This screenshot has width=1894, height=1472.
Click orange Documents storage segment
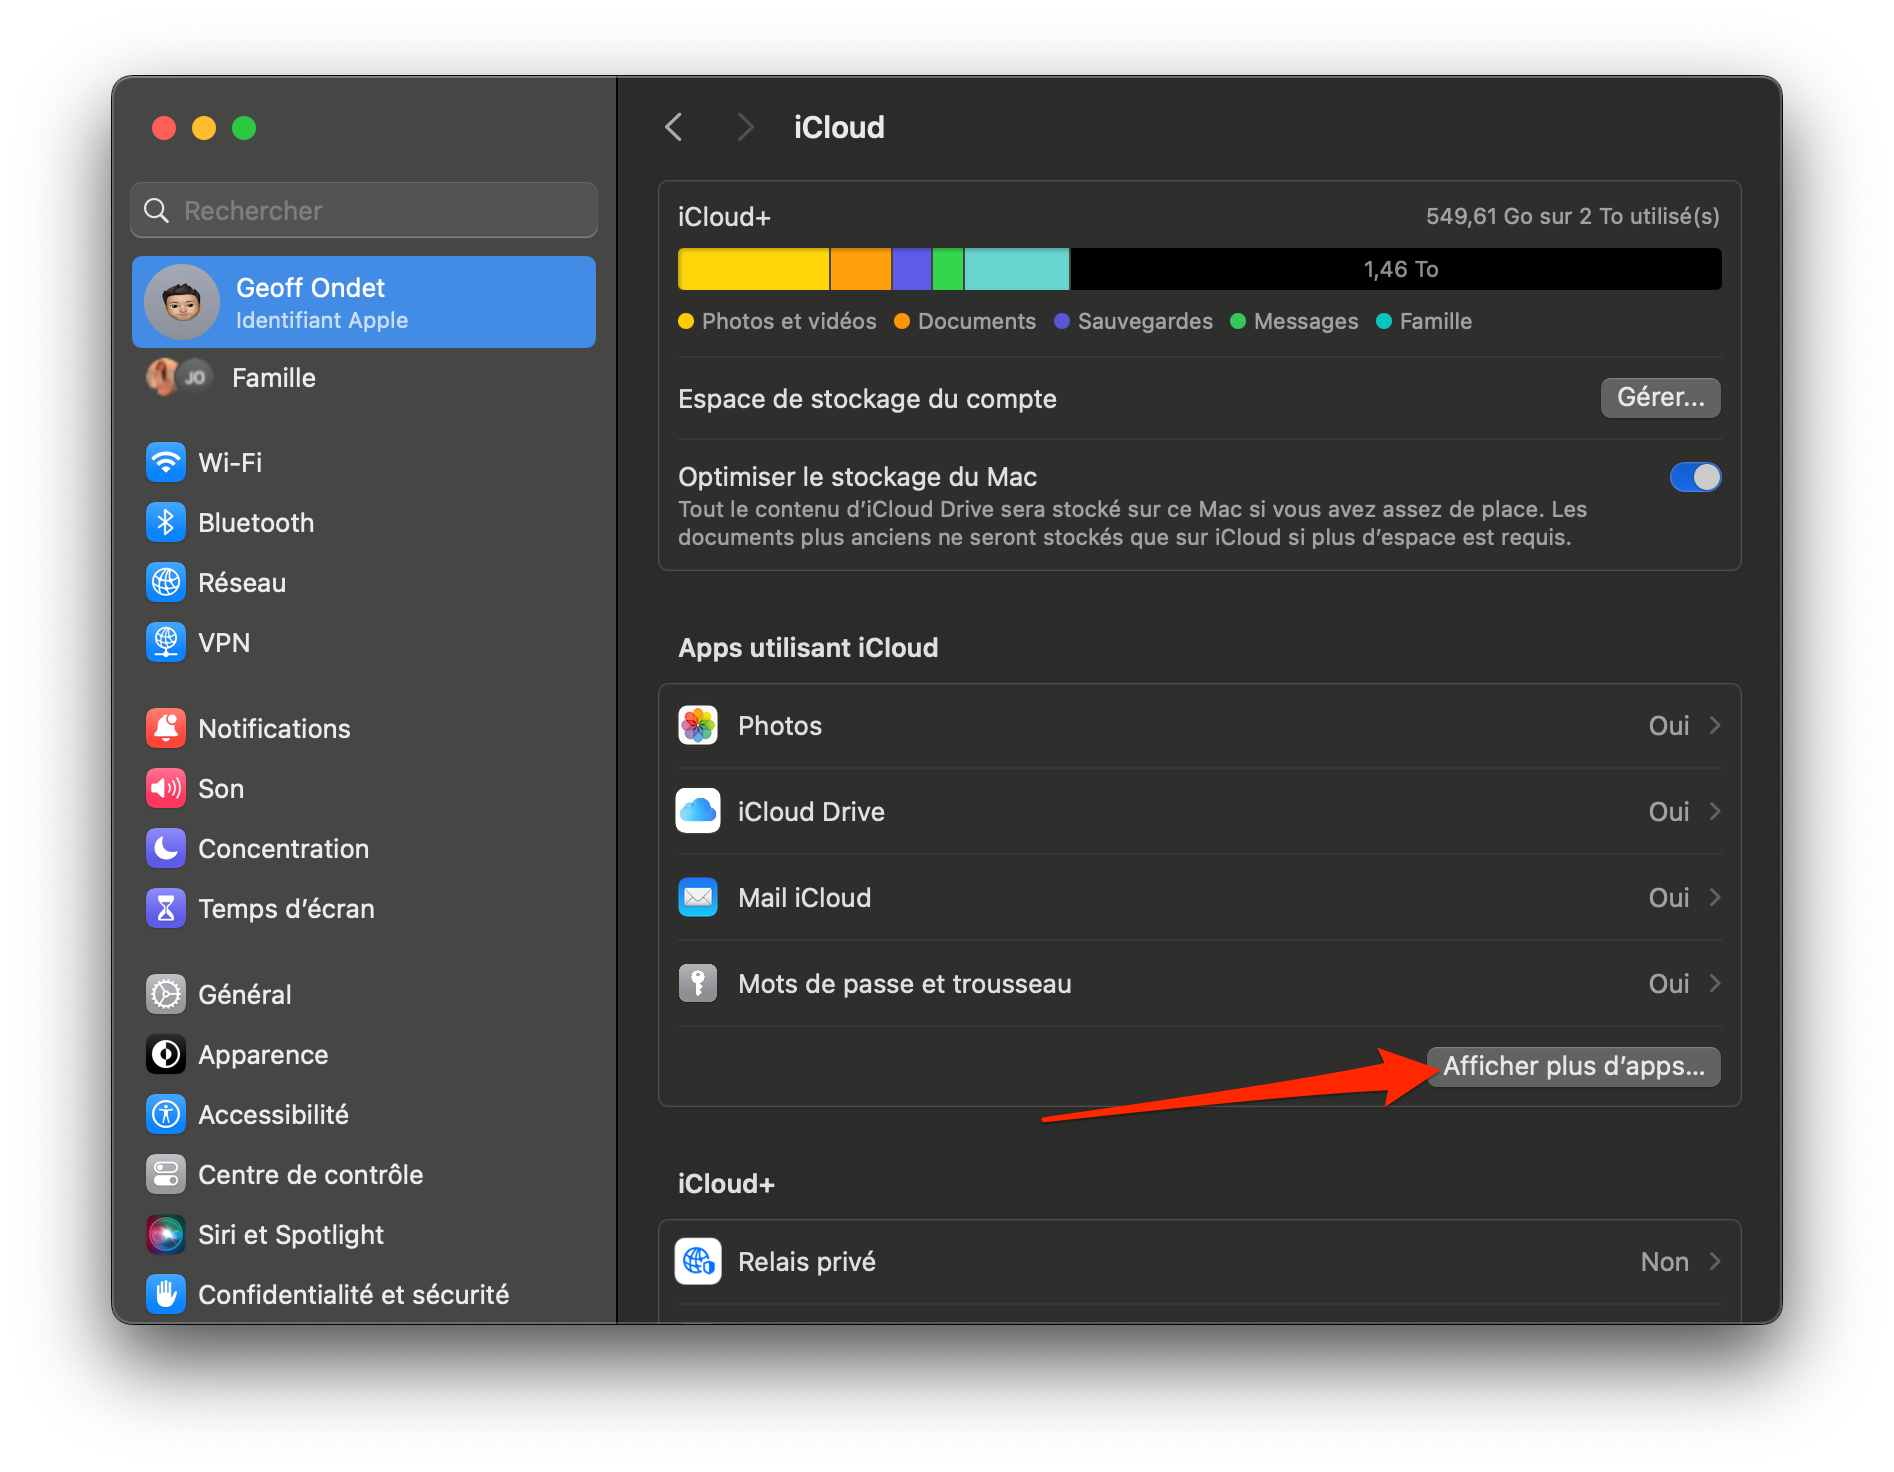click(860, 269)
